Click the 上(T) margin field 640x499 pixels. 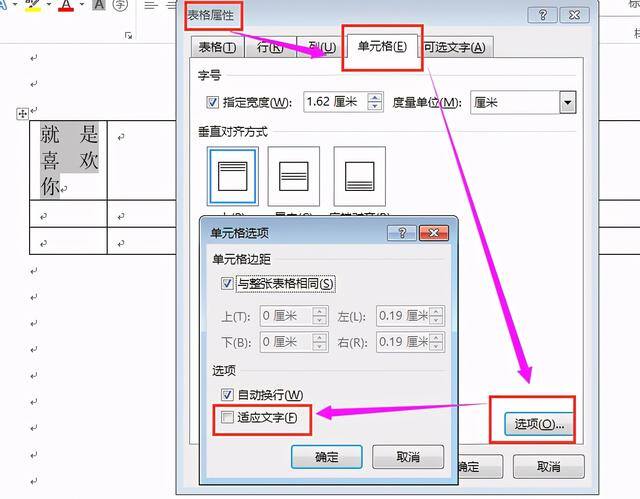tap(286, 315)
